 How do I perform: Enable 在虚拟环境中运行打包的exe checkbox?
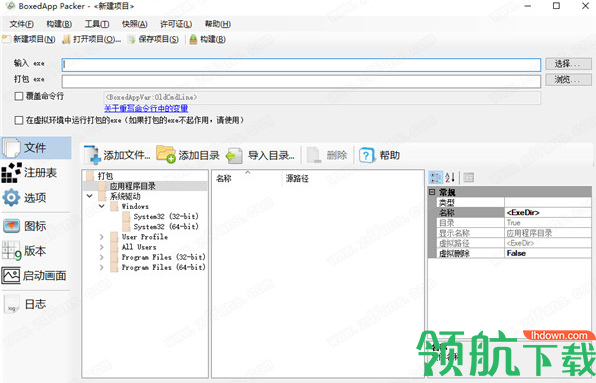(19, 120)
